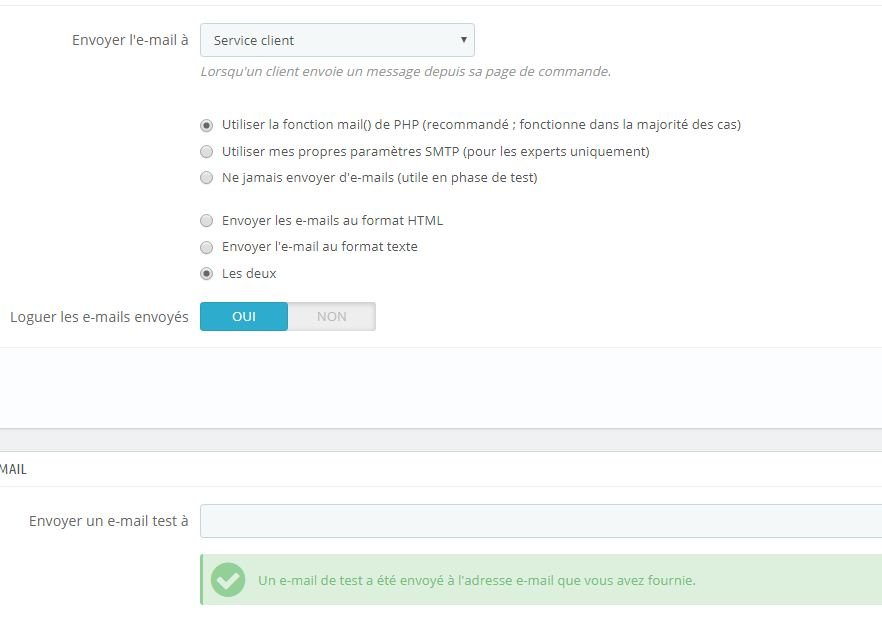Click the gray divider band between panels

(440, 440)
